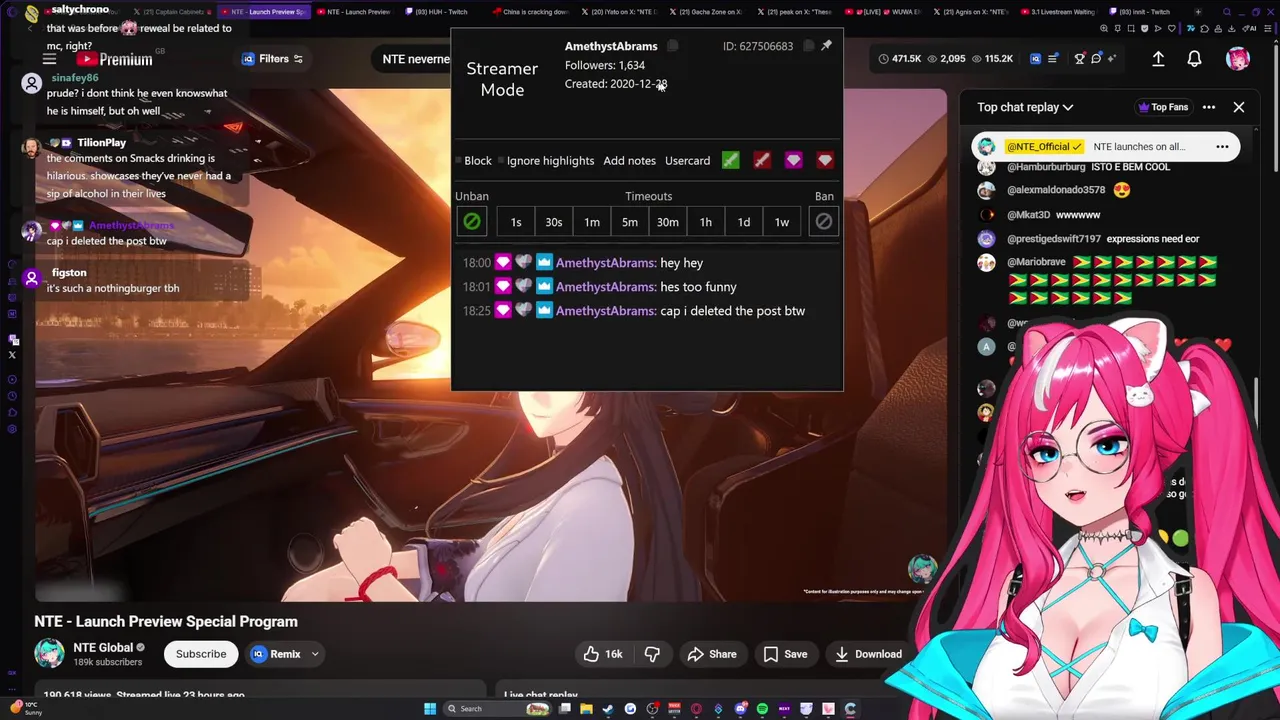Unban the user with green circle icon
1280x720 pixels.
[x=472, y=221]
